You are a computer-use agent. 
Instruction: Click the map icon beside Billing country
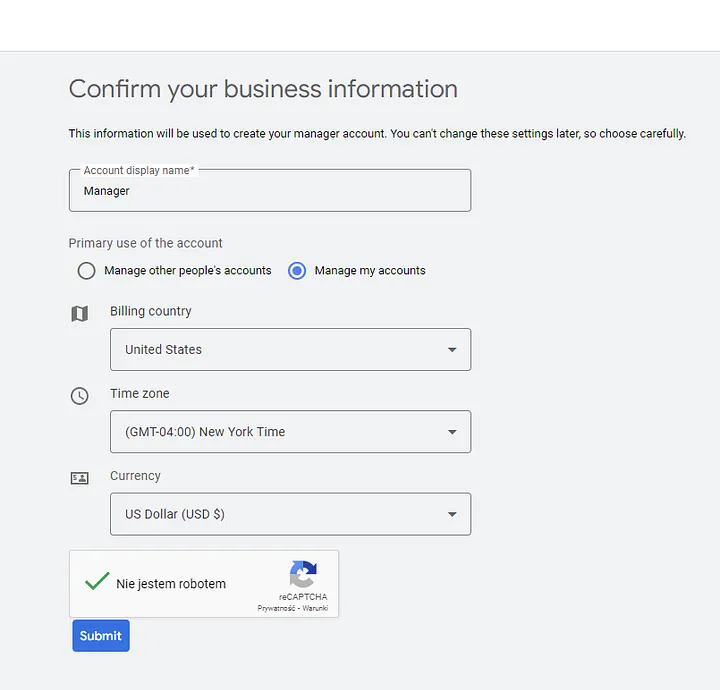click(x=80, y=314)
